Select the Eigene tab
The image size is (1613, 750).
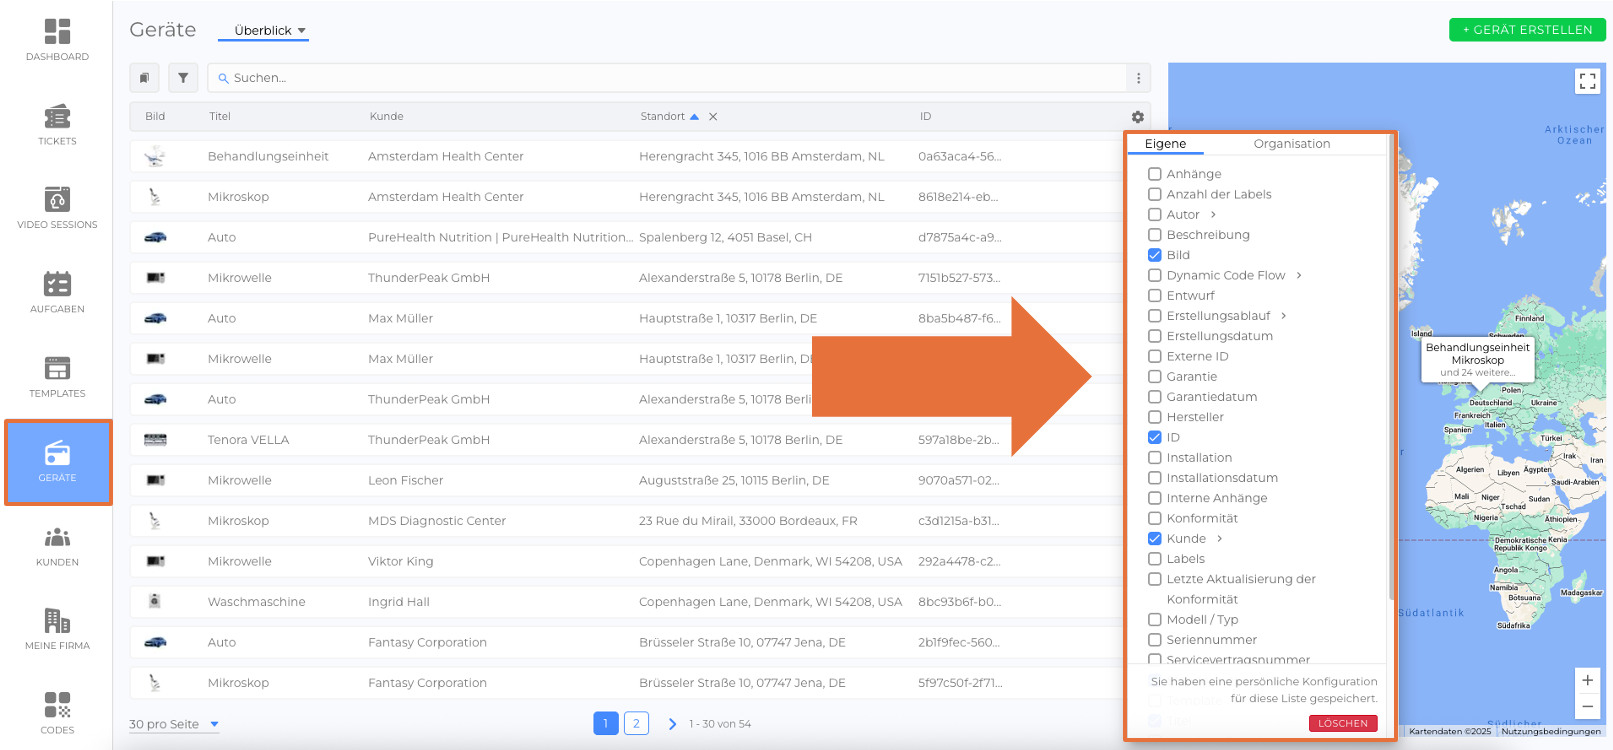(1165, 144)
